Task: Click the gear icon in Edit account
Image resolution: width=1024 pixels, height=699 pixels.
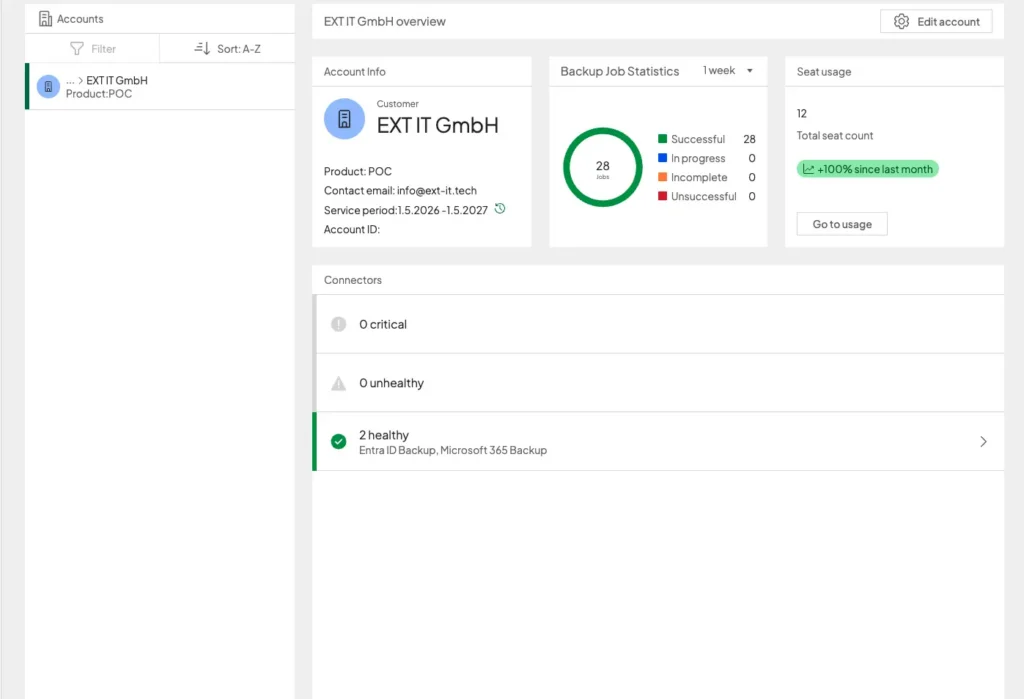Action: 901,22
